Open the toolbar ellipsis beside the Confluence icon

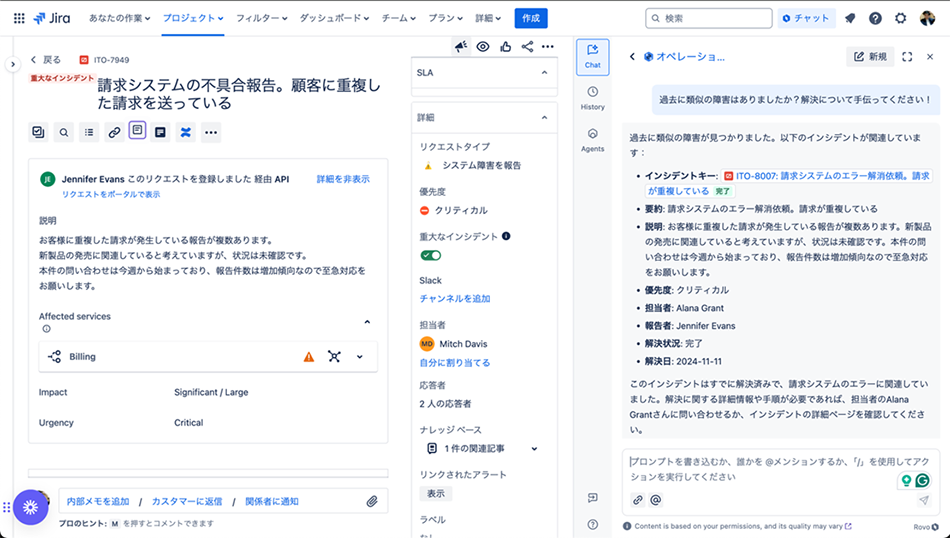click(x=211, y=132)
